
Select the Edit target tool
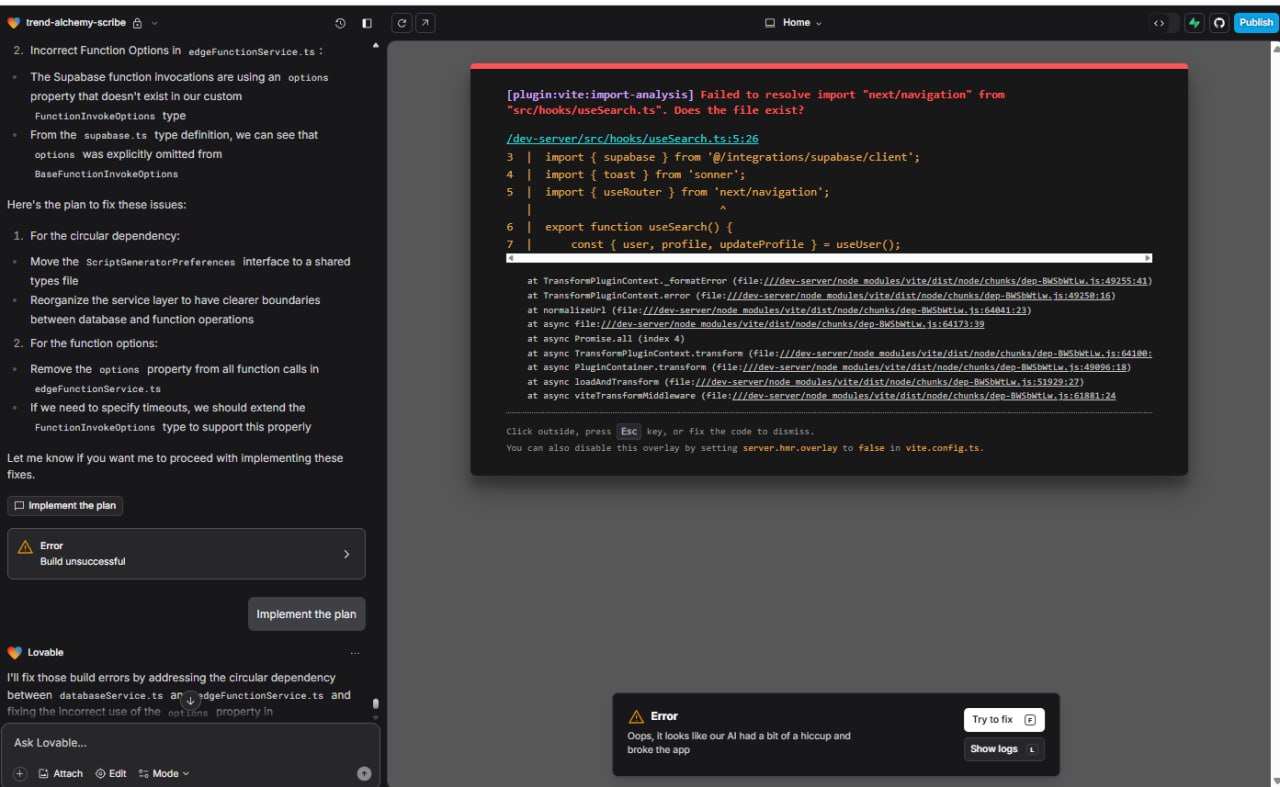pos(111,773)
